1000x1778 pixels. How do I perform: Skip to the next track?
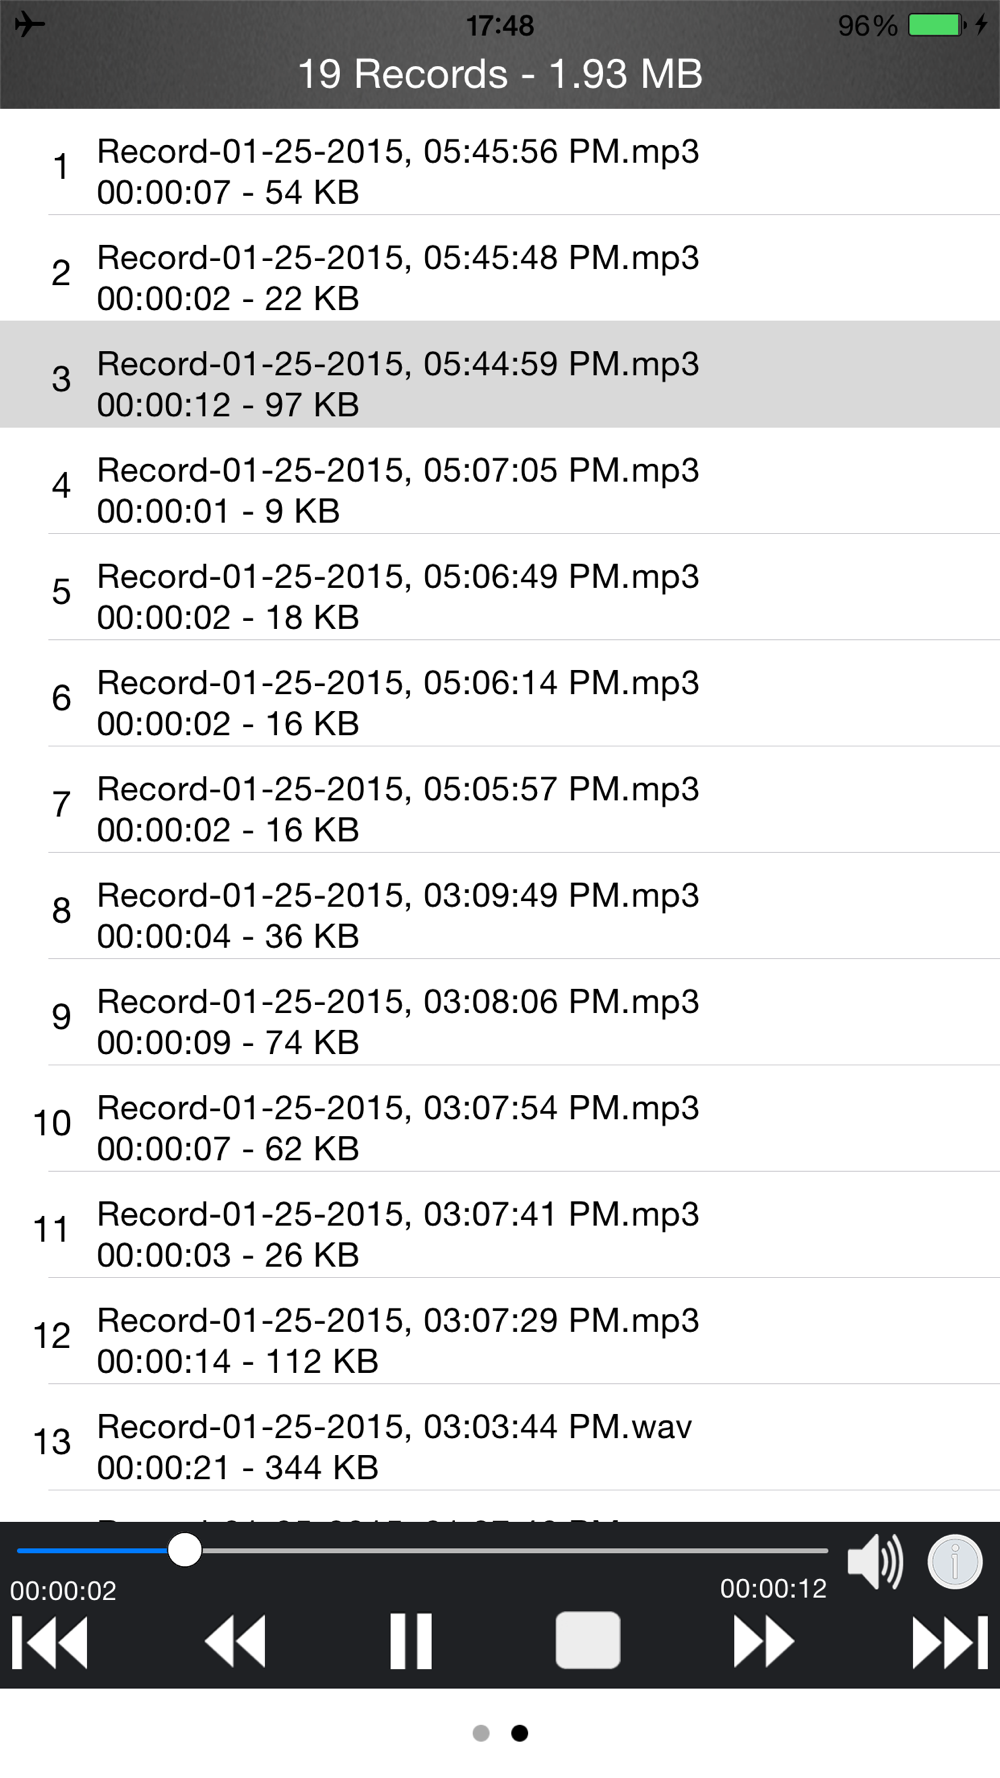[950, 1642]
